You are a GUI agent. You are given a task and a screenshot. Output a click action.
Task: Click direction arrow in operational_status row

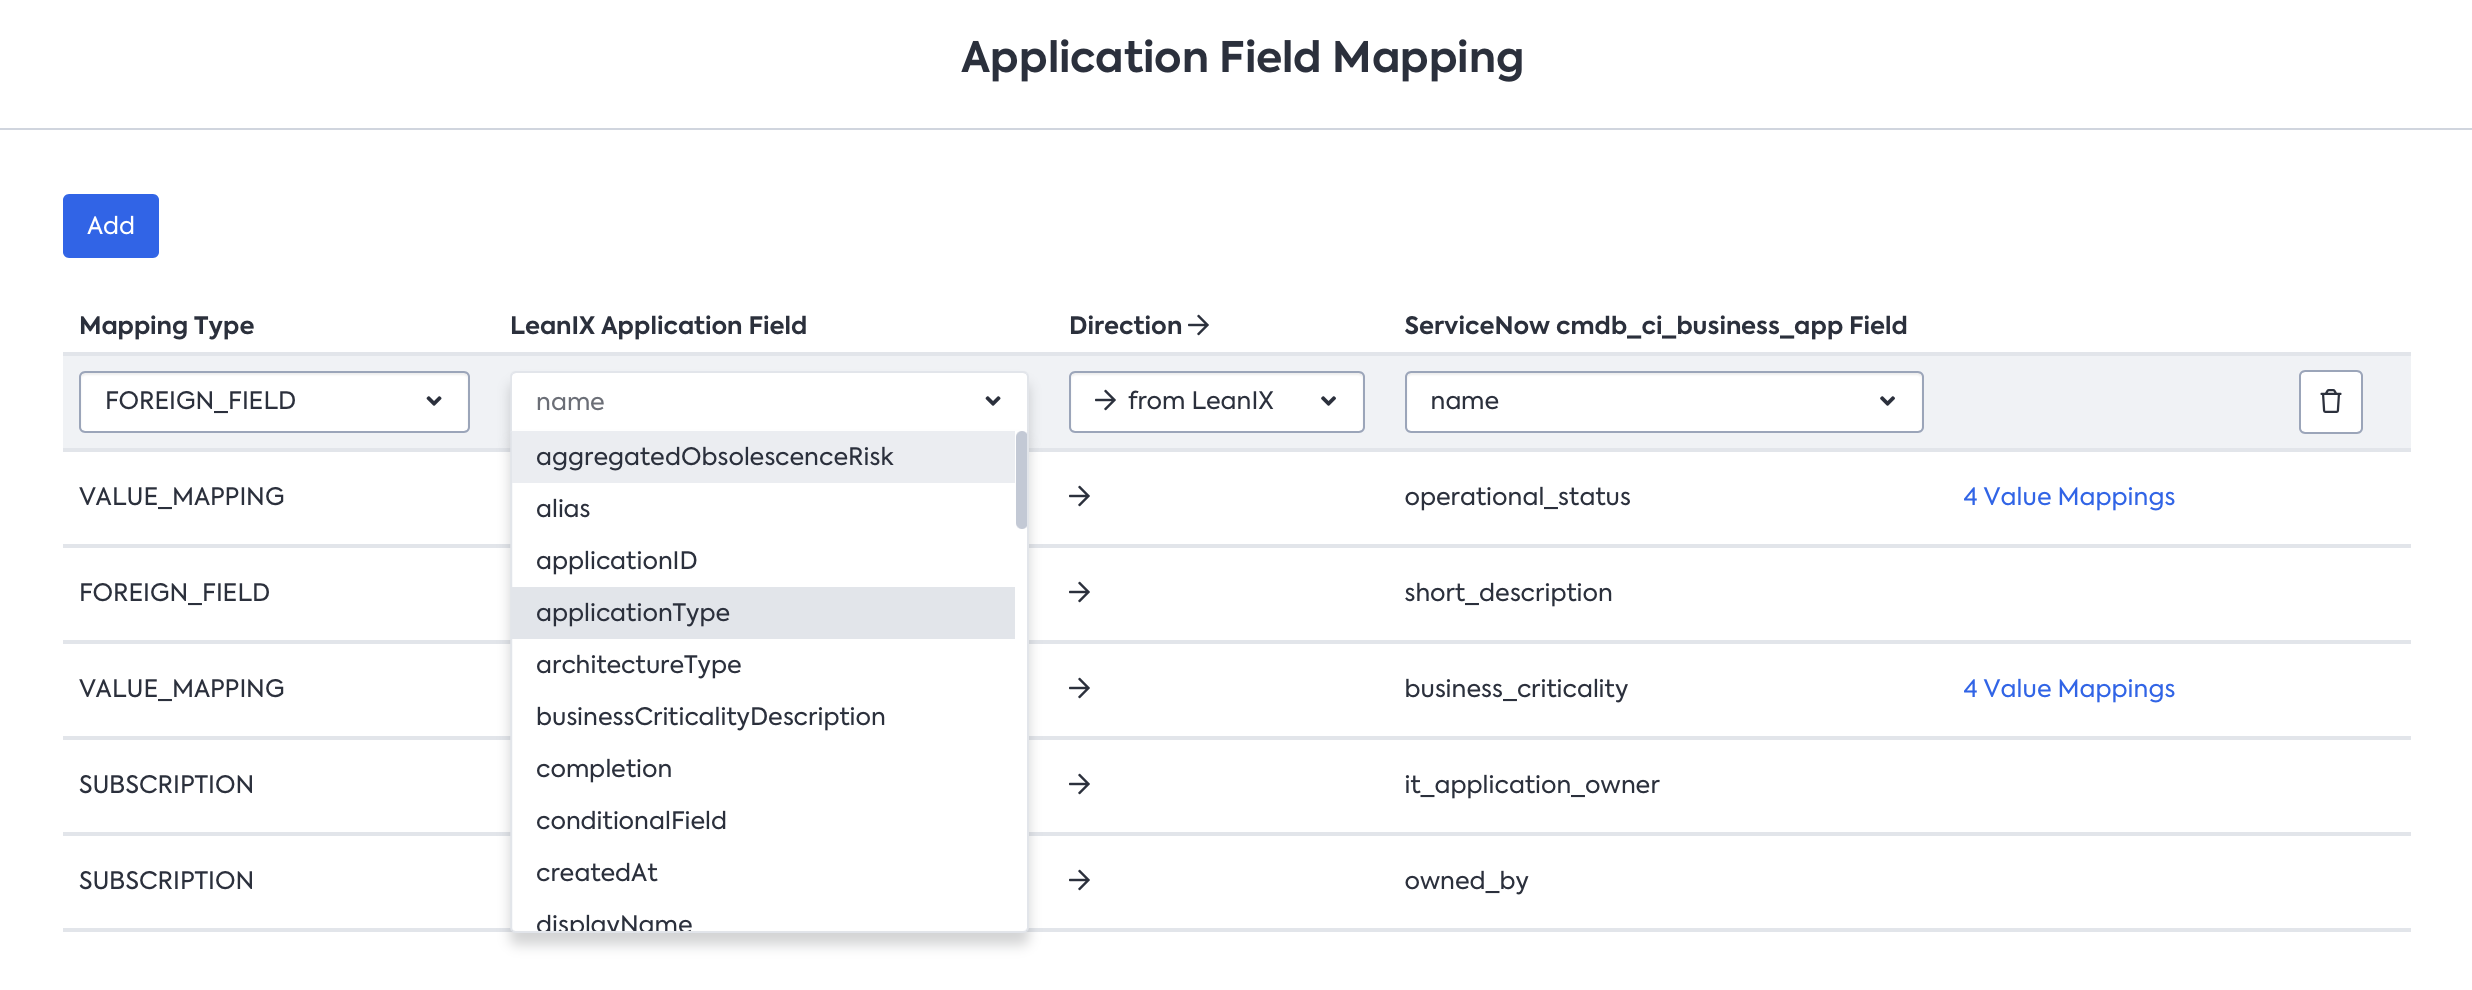pyautogui.click(x=1079, y=496)
